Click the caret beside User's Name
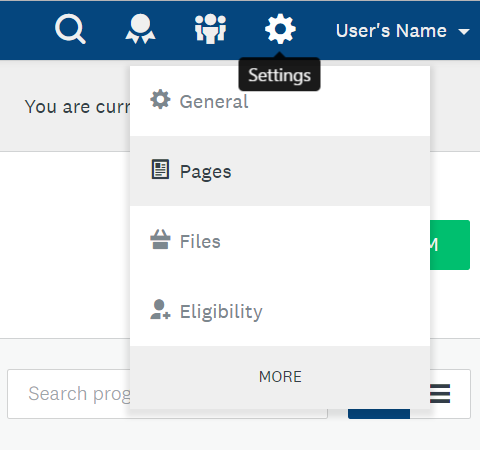 tap(464, 32)
